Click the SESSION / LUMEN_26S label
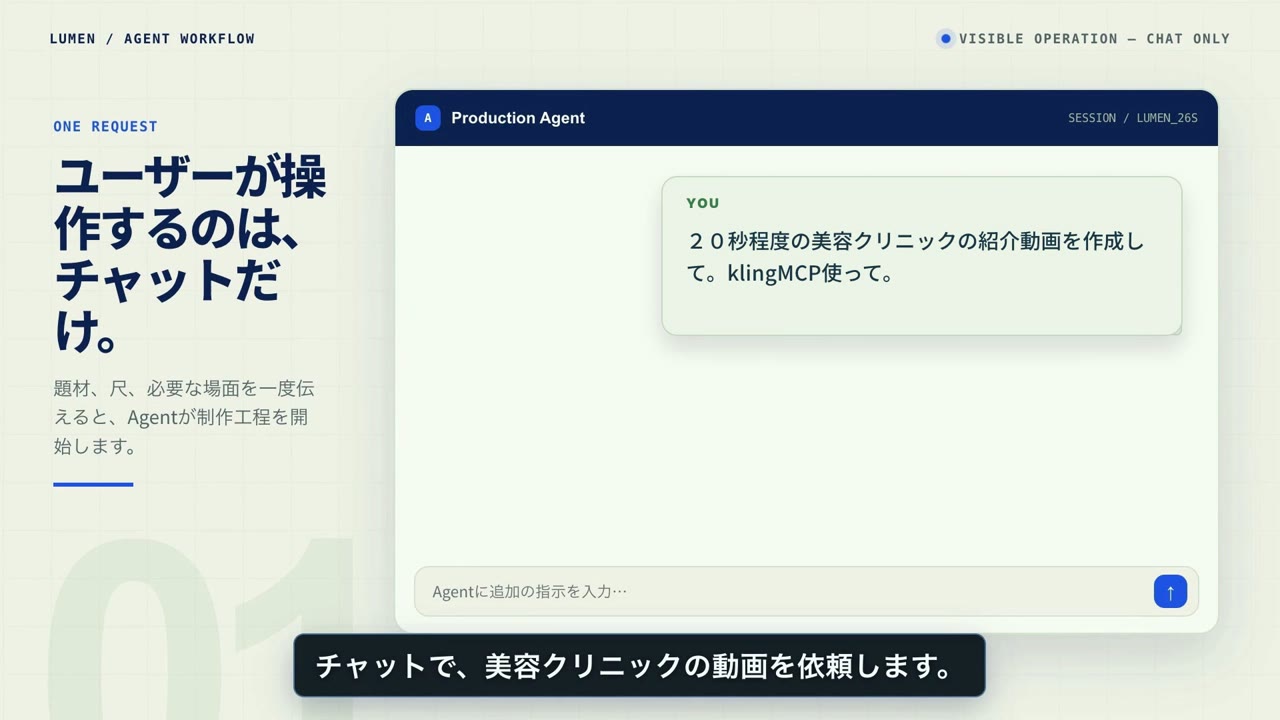The height and width of the screenshot is (720, 1280). 1133,118
